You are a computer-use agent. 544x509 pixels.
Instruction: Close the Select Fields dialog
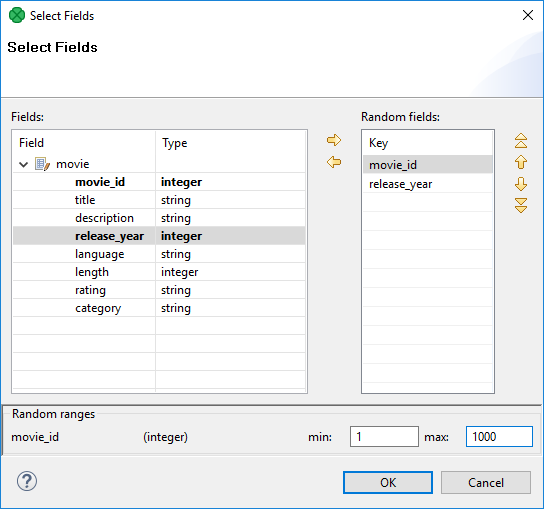point(528,15)
